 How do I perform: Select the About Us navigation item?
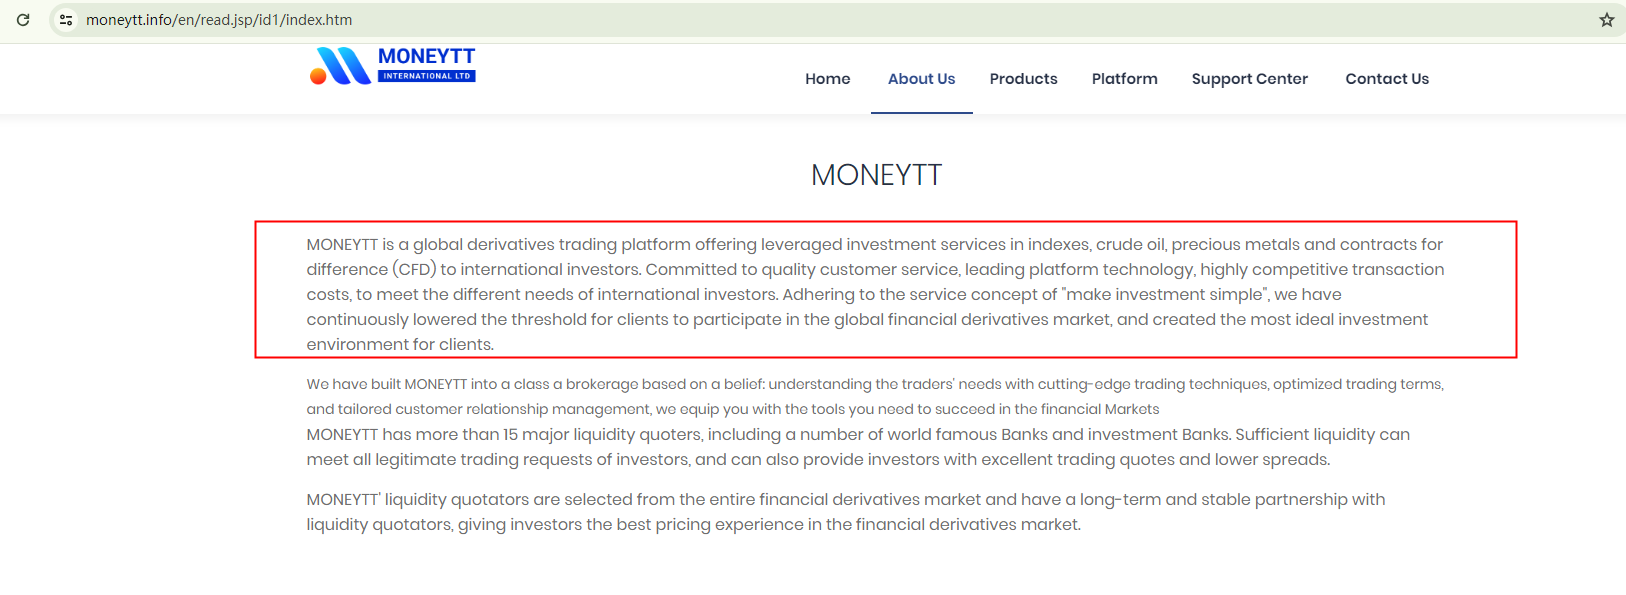coord(921,79)
